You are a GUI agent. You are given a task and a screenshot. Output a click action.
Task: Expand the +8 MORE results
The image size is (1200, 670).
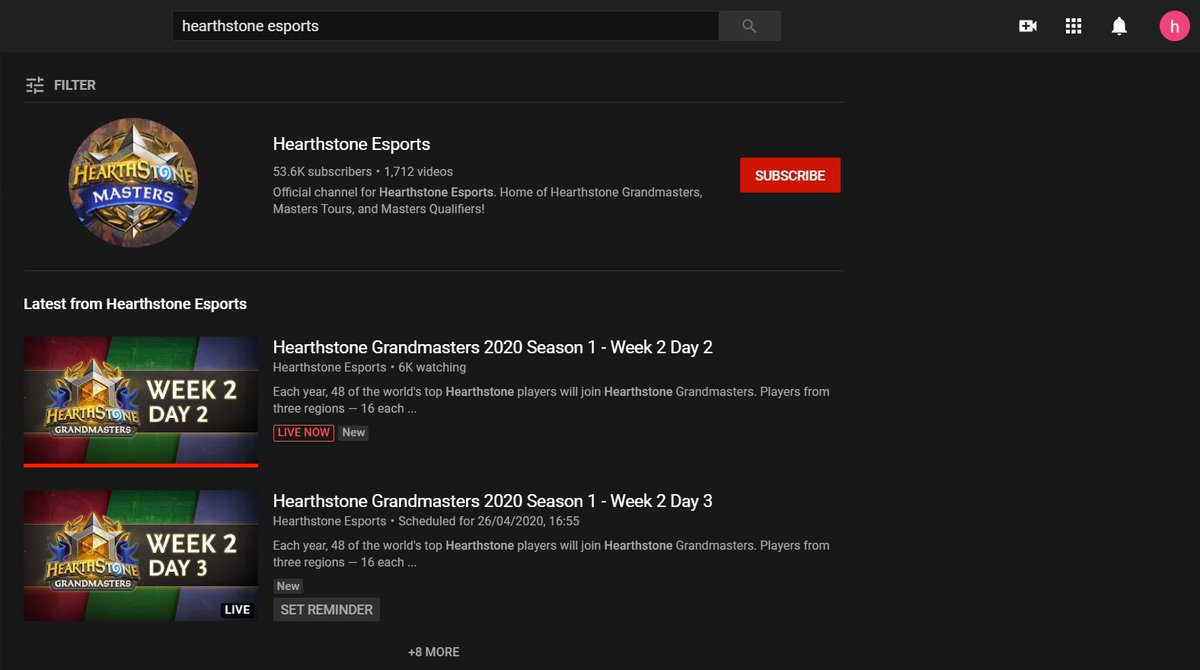[x=434, y=652]
